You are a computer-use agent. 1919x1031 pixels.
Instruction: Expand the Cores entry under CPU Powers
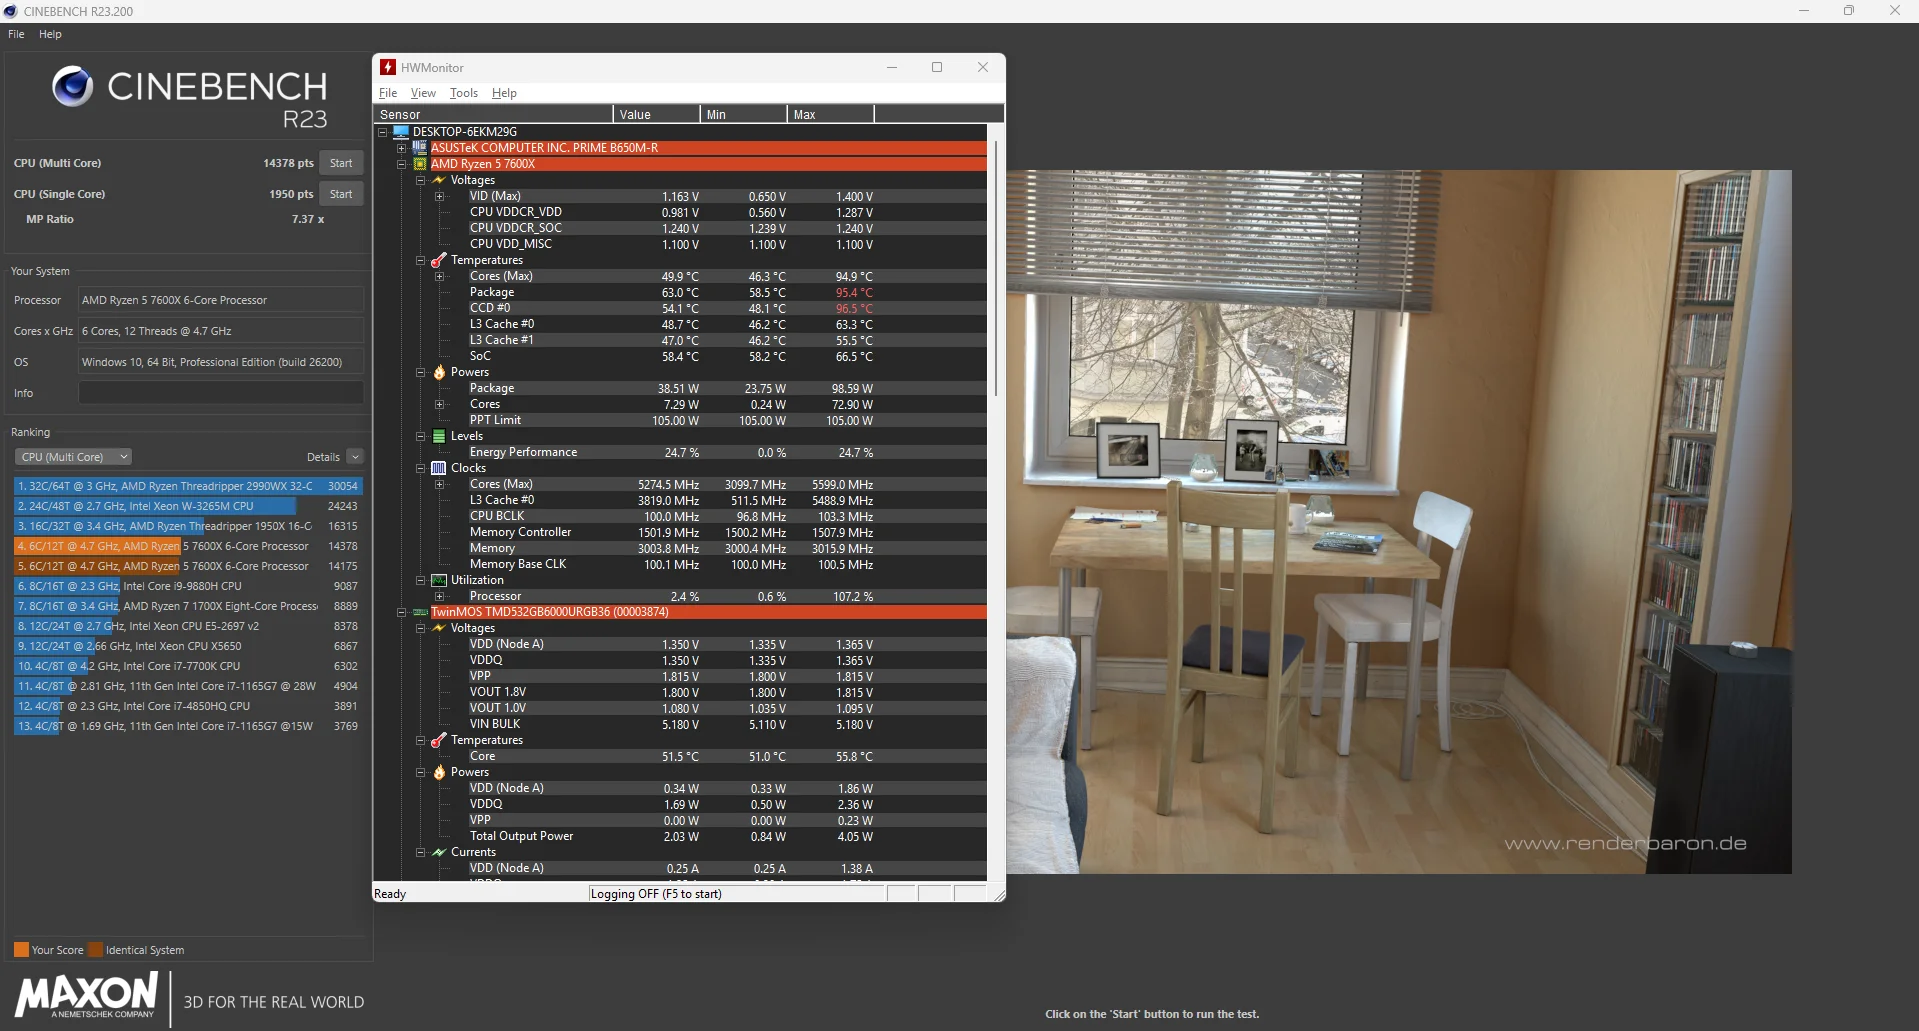coord(439,404)
